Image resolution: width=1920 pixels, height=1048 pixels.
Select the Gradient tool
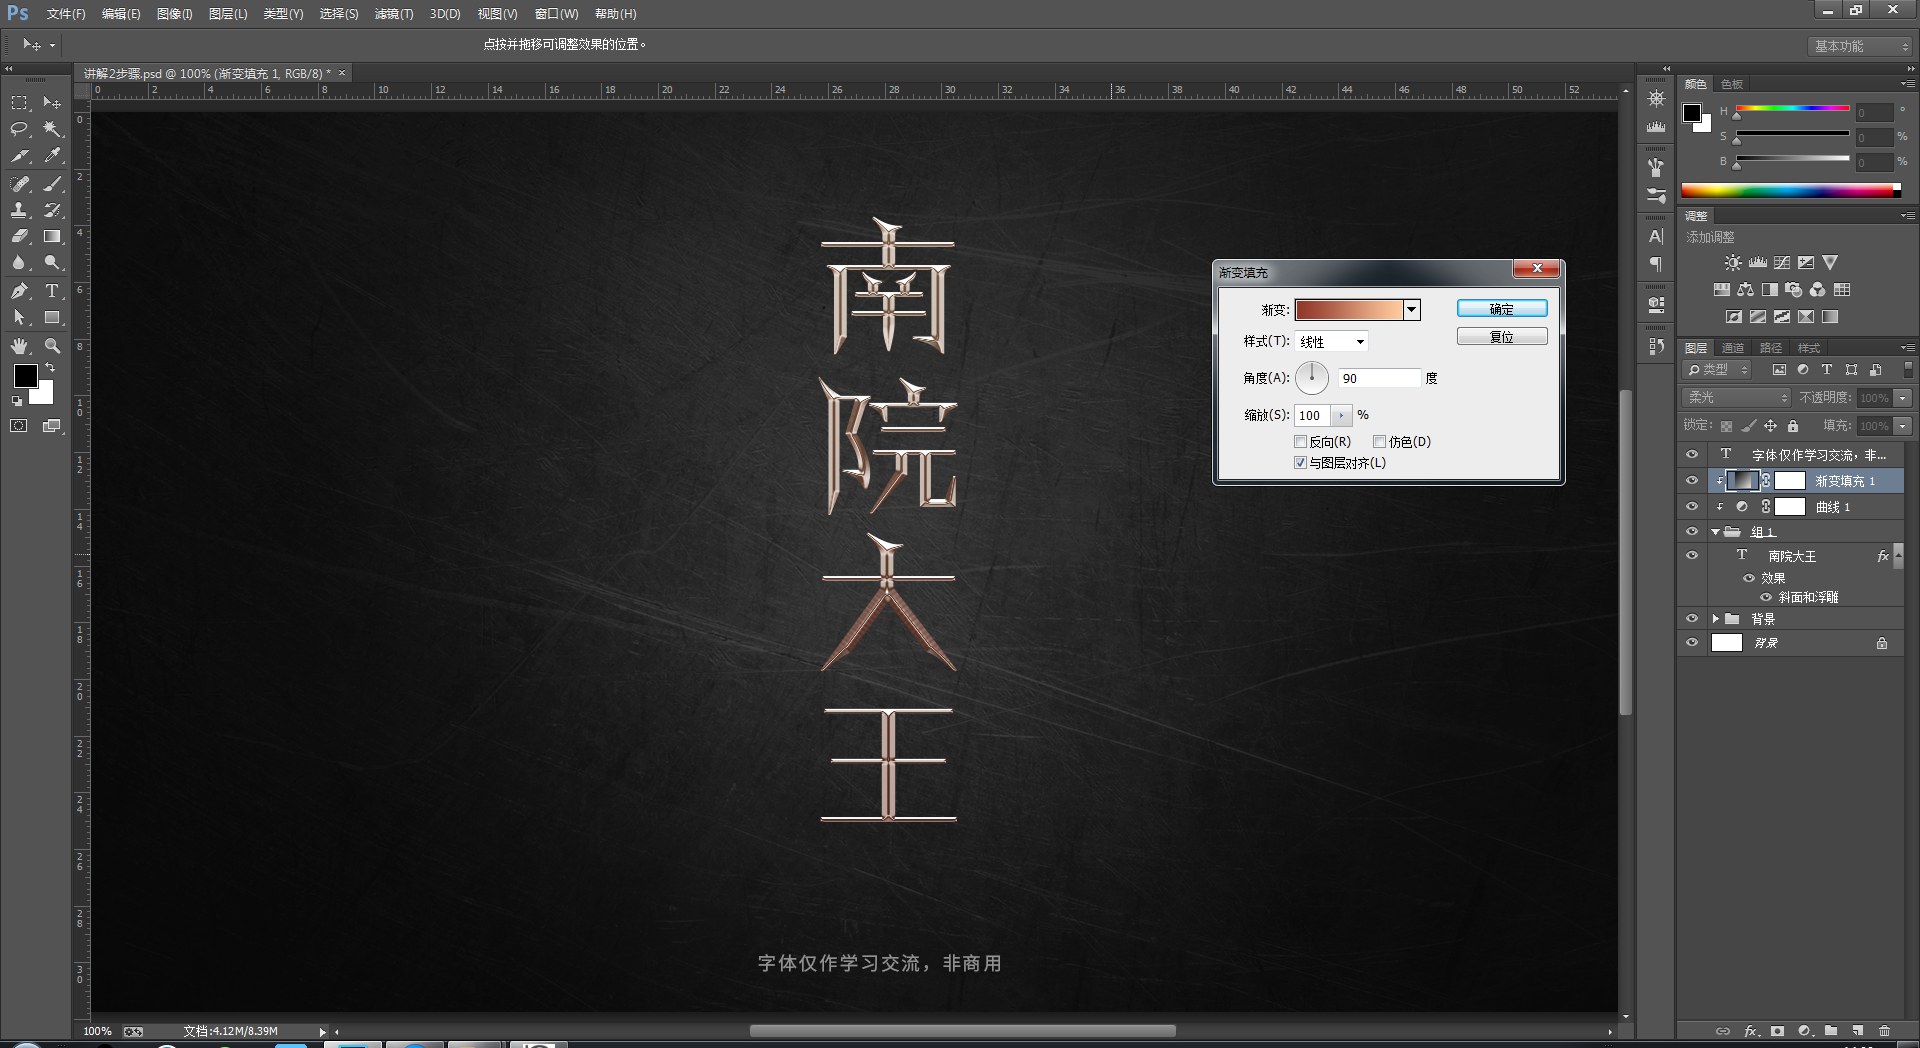pos(52,237)
